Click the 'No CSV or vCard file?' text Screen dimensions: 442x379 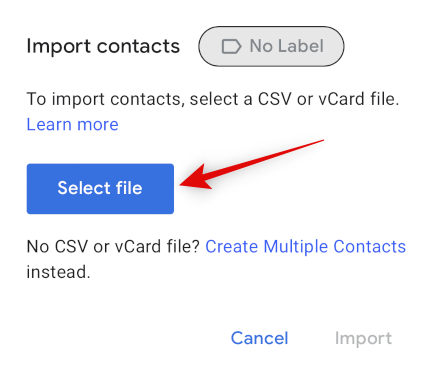coord(113,247)
